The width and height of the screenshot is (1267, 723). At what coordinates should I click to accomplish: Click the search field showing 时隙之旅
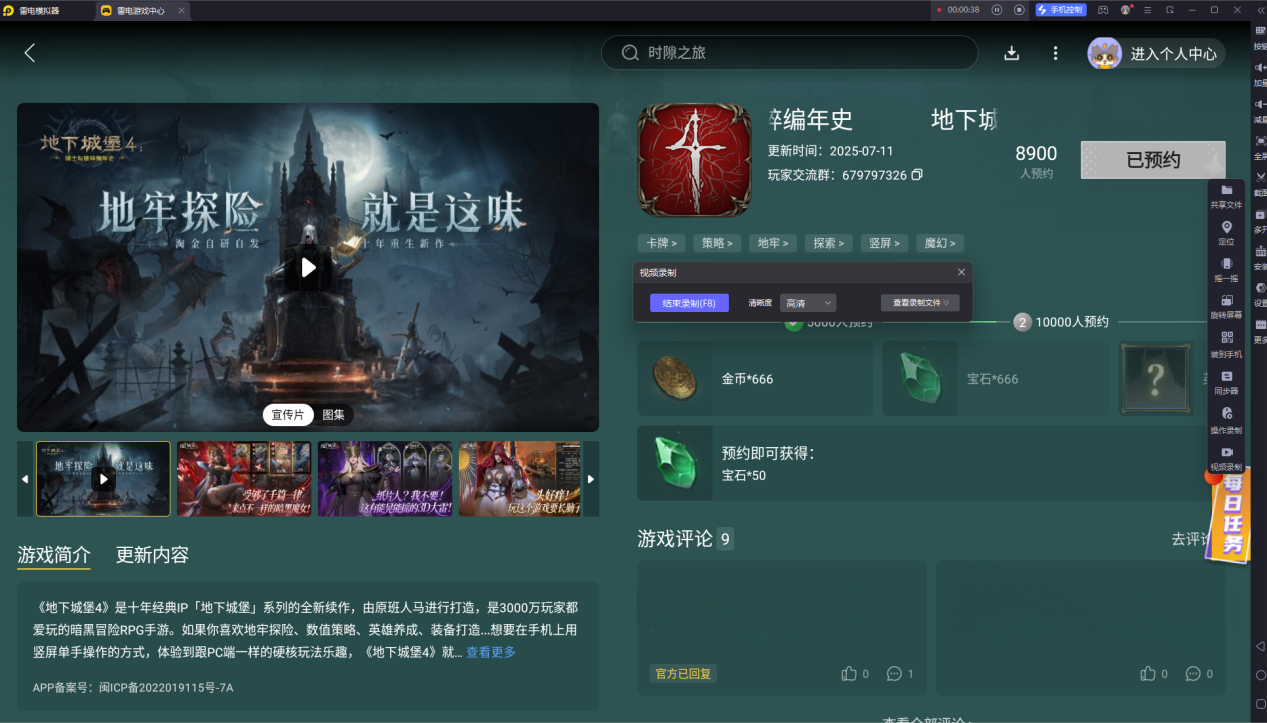pyautogui.click(x=789, y=53)
